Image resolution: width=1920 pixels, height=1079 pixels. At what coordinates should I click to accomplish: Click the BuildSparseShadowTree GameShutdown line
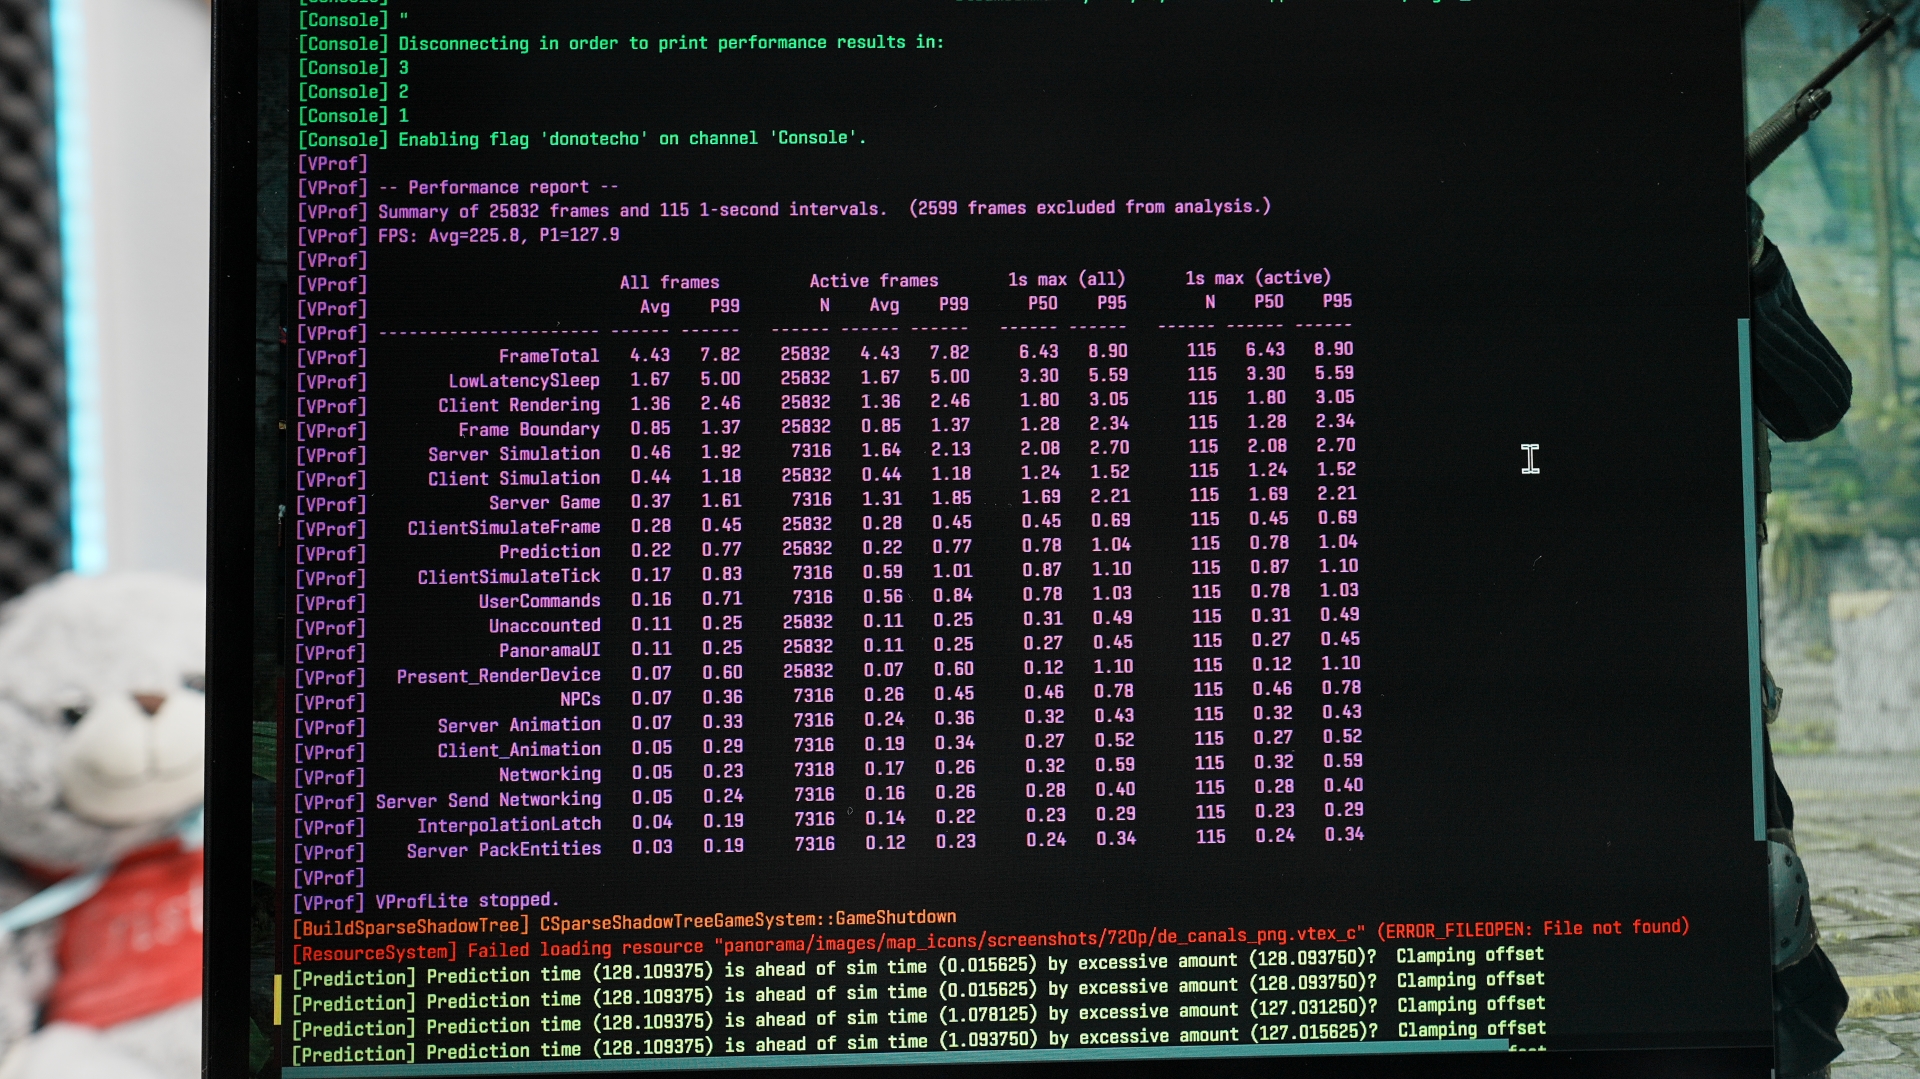pyautogui.click(x=624, y=922)
